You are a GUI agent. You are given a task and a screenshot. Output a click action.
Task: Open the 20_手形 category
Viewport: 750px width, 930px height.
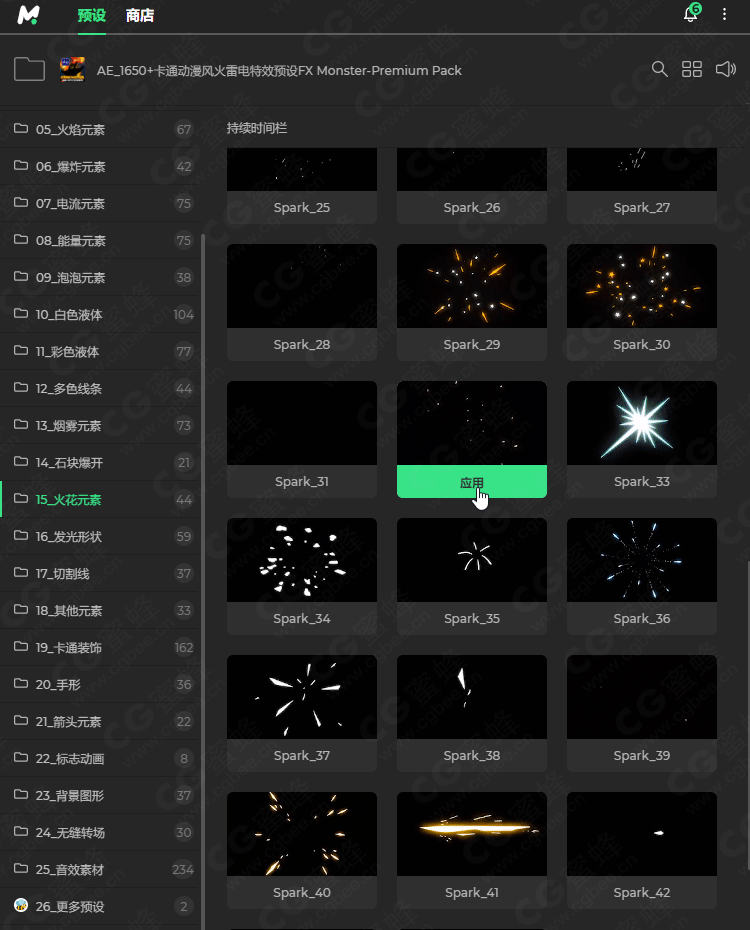[x=100, y=684]
